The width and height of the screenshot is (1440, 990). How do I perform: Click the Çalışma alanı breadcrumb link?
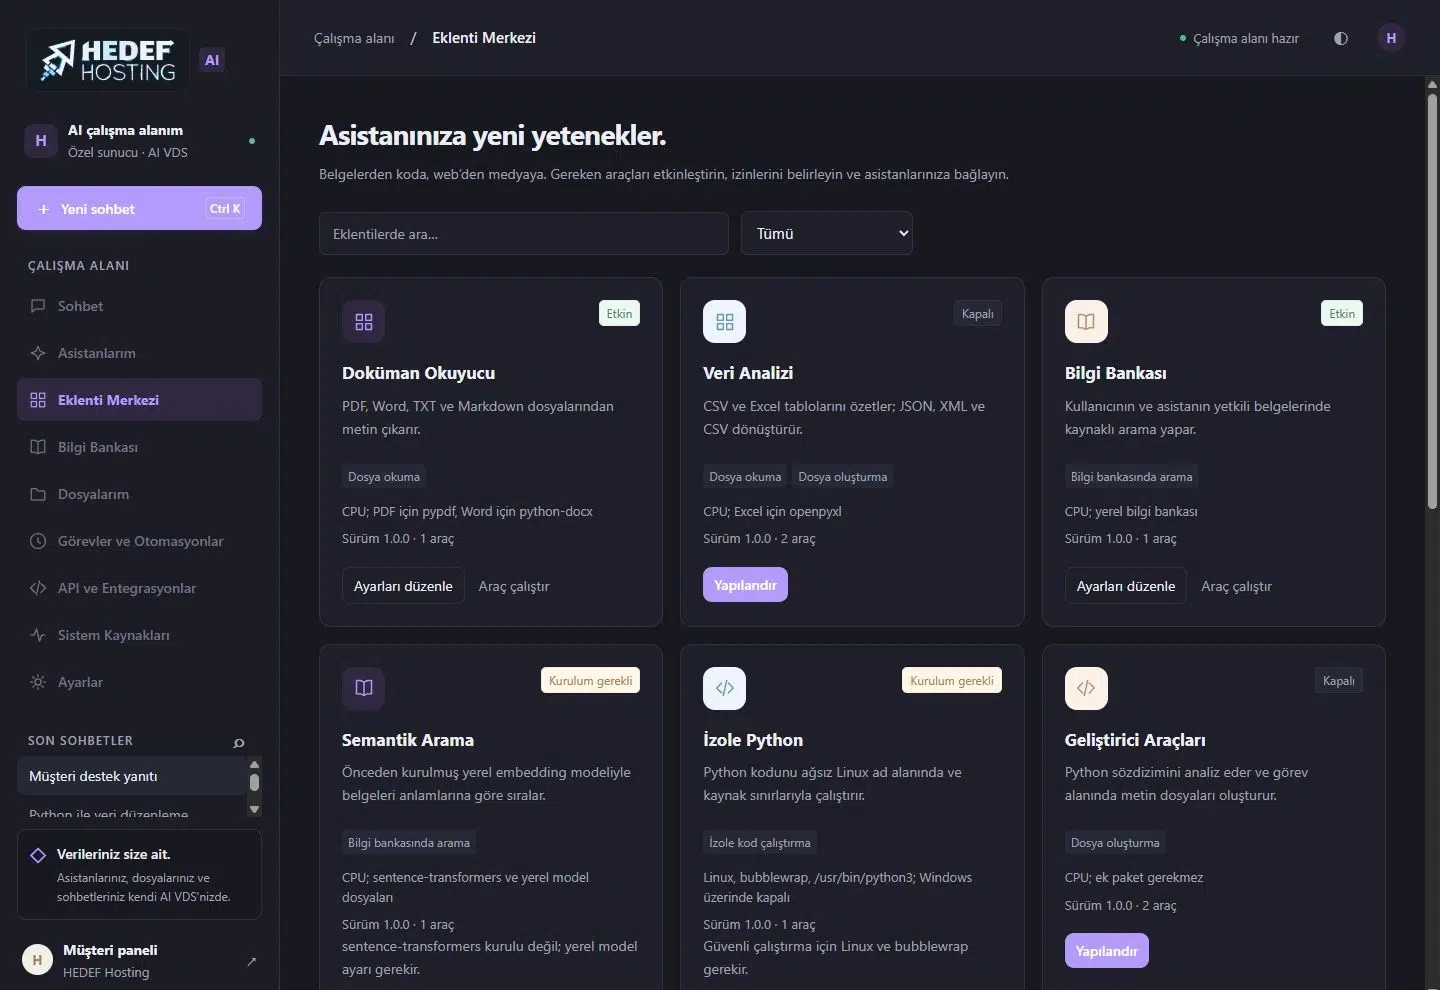(354, 38)
